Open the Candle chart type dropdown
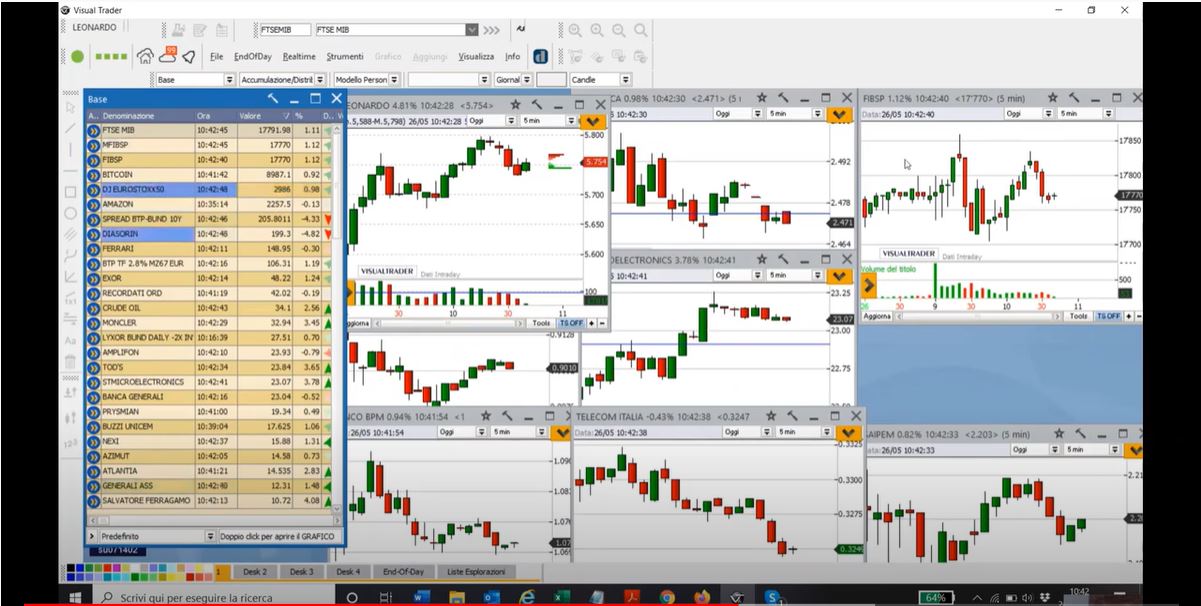The width and height of the screenshot is (1201, 606). click(x=626, y=79)
